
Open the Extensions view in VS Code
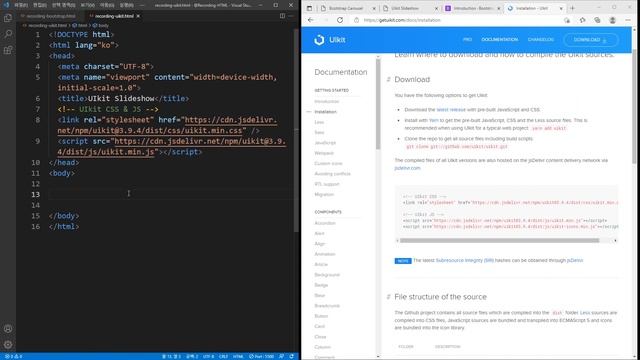8,50
